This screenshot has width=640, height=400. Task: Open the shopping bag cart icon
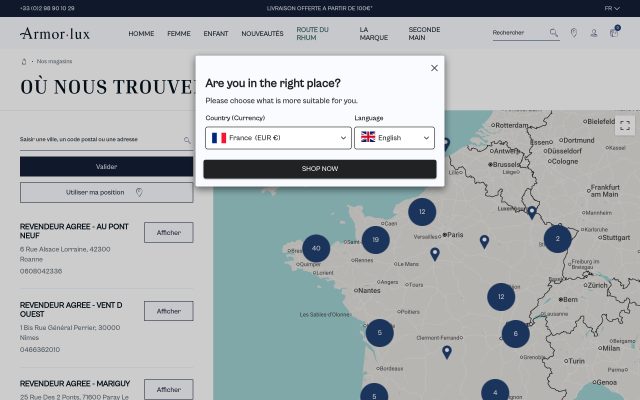click(614, 33)
